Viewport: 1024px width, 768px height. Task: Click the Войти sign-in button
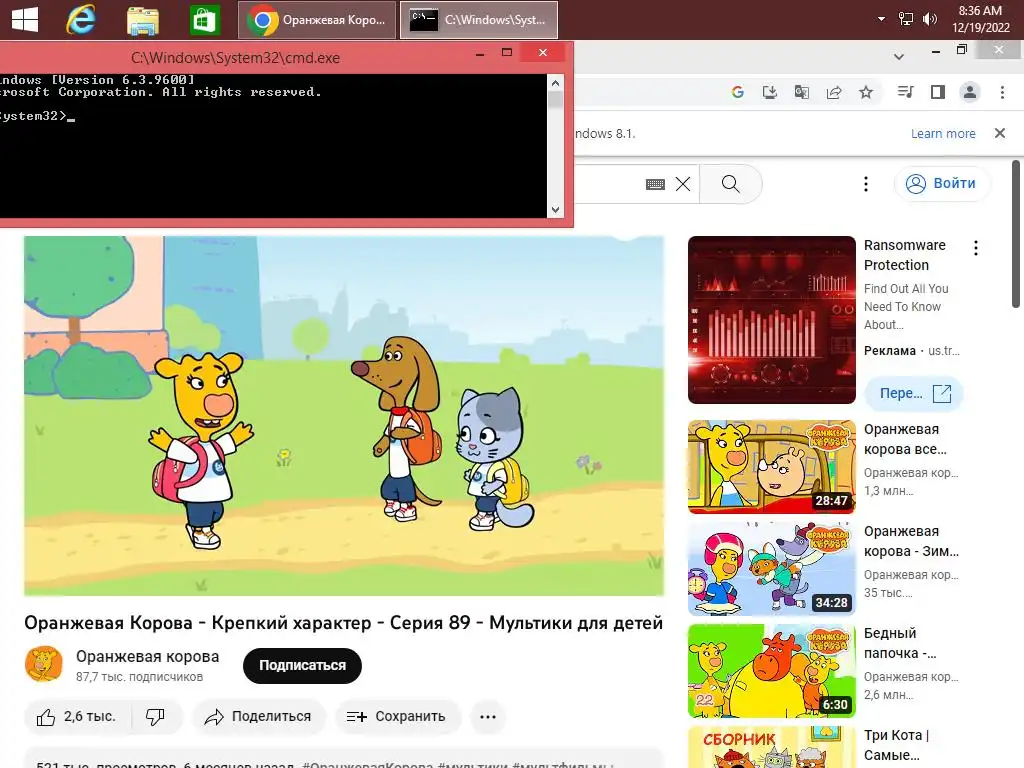tap(941, 184)
